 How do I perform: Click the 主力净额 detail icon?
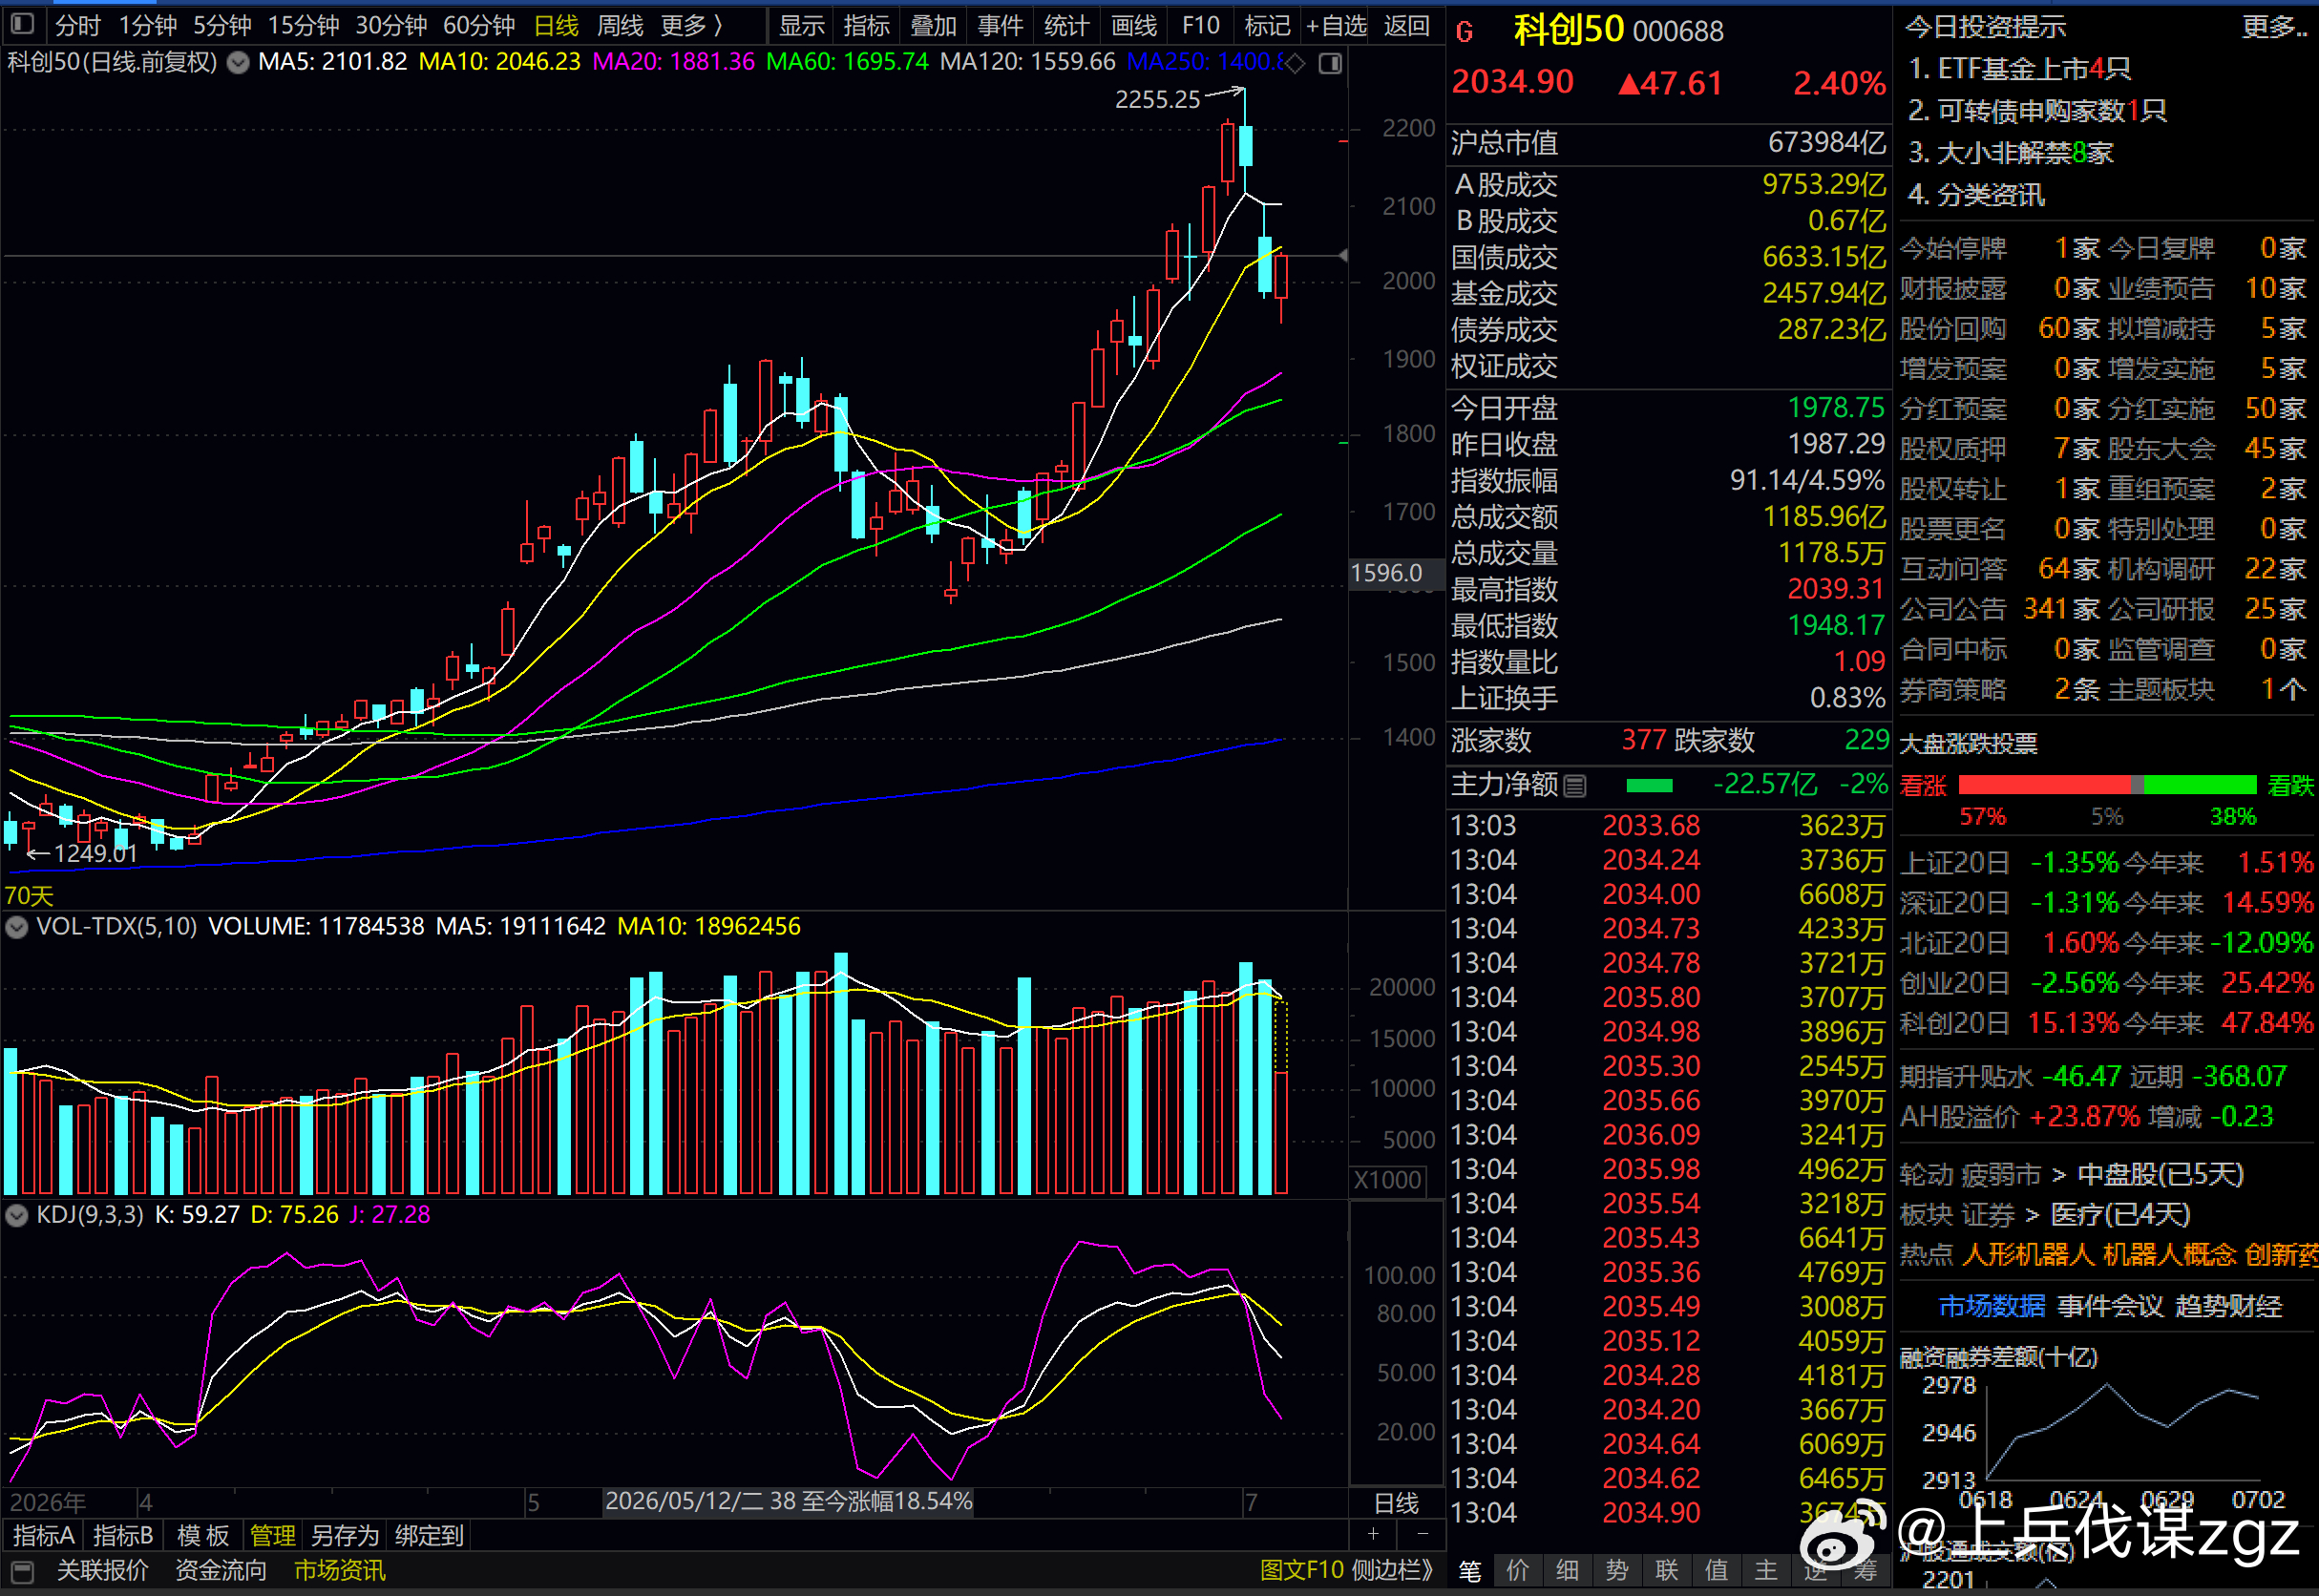click(x=1575, y=786)
